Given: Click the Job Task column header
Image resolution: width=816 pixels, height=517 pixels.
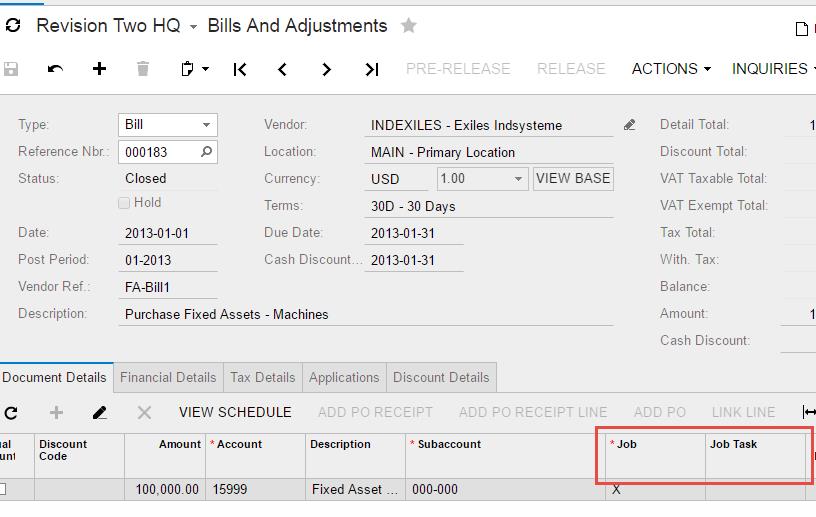Looking at the screenshot, I should [756, 456].
